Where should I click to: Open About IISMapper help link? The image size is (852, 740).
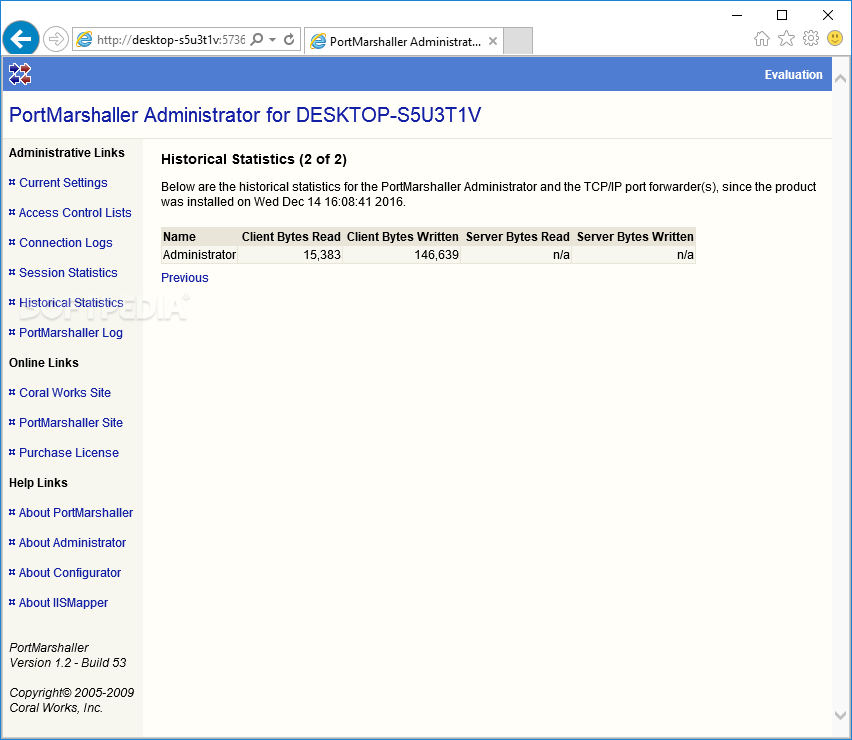[x=63, y=603]
